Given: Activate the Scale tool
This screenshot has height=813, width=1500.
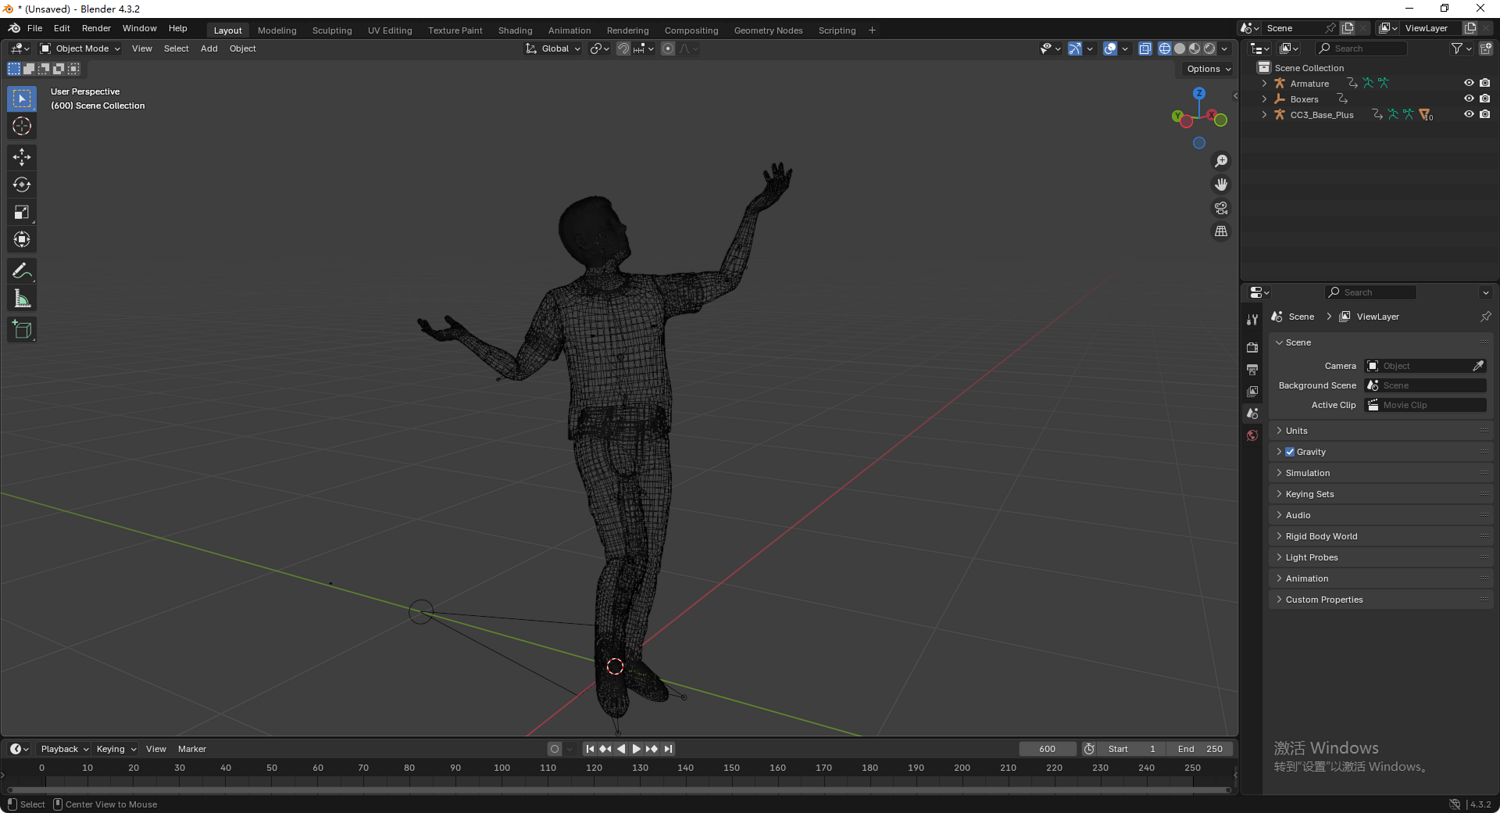Looking at the screenshot, I should pos(22,212).
